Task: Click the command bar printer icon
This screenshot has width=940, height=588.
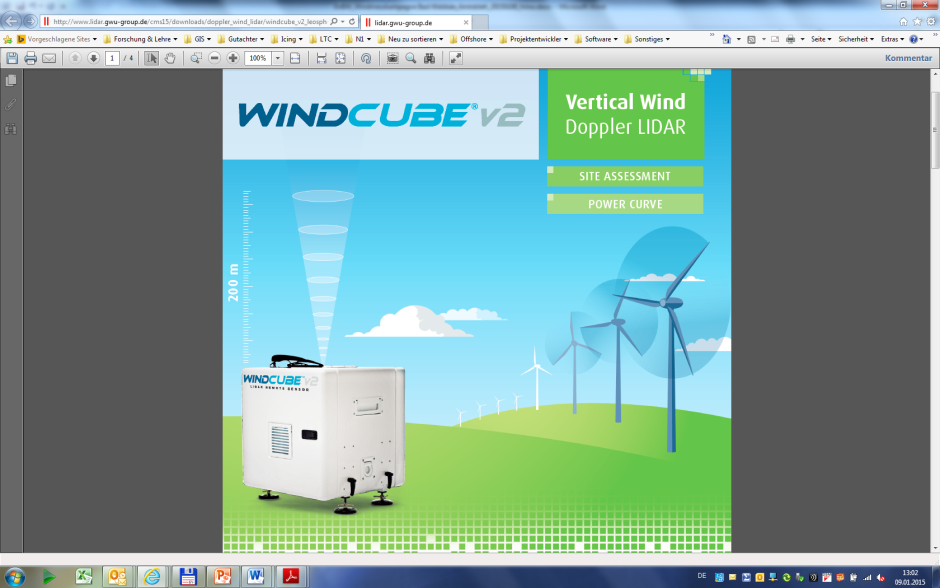Action: click(x=790, y=39)
